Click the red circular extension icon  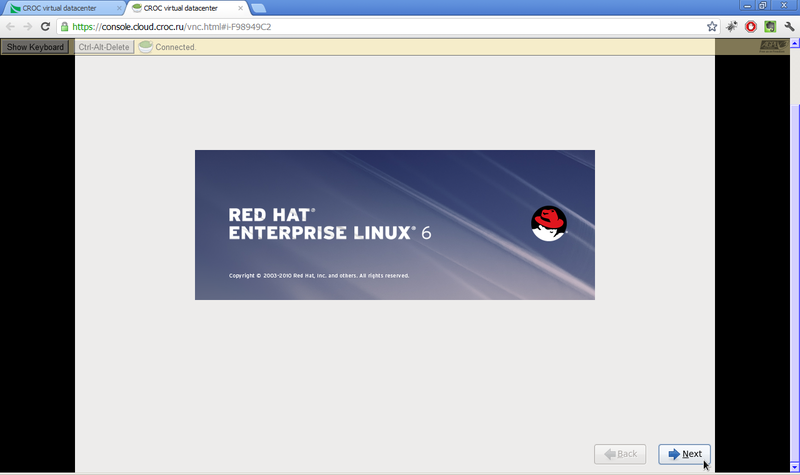751,27
